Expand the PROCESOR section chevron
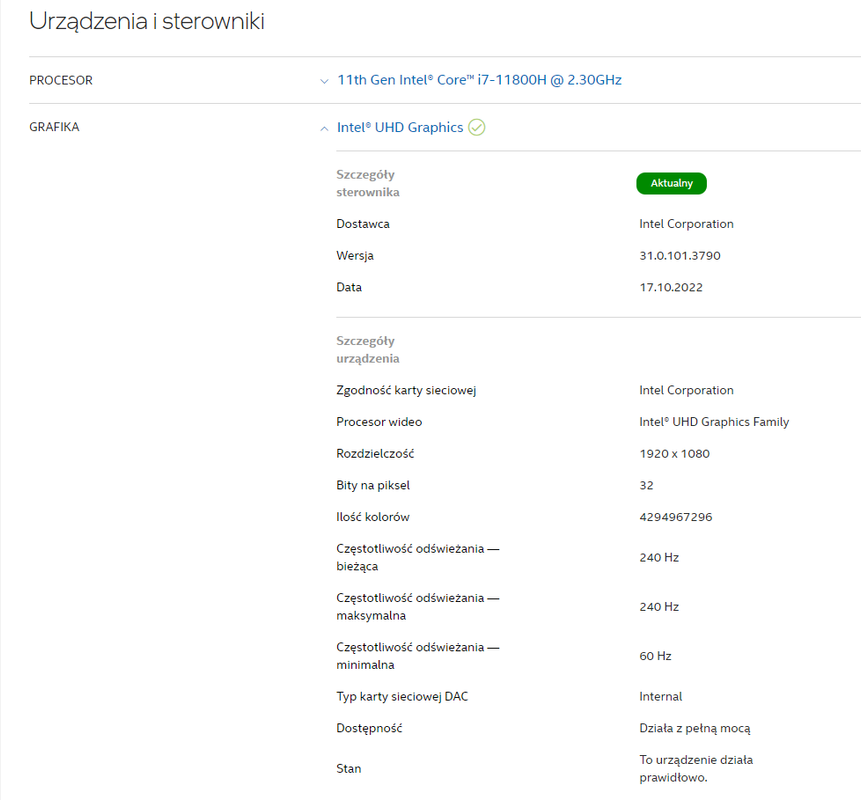This screenshot has height=800, width=861. 324,81
